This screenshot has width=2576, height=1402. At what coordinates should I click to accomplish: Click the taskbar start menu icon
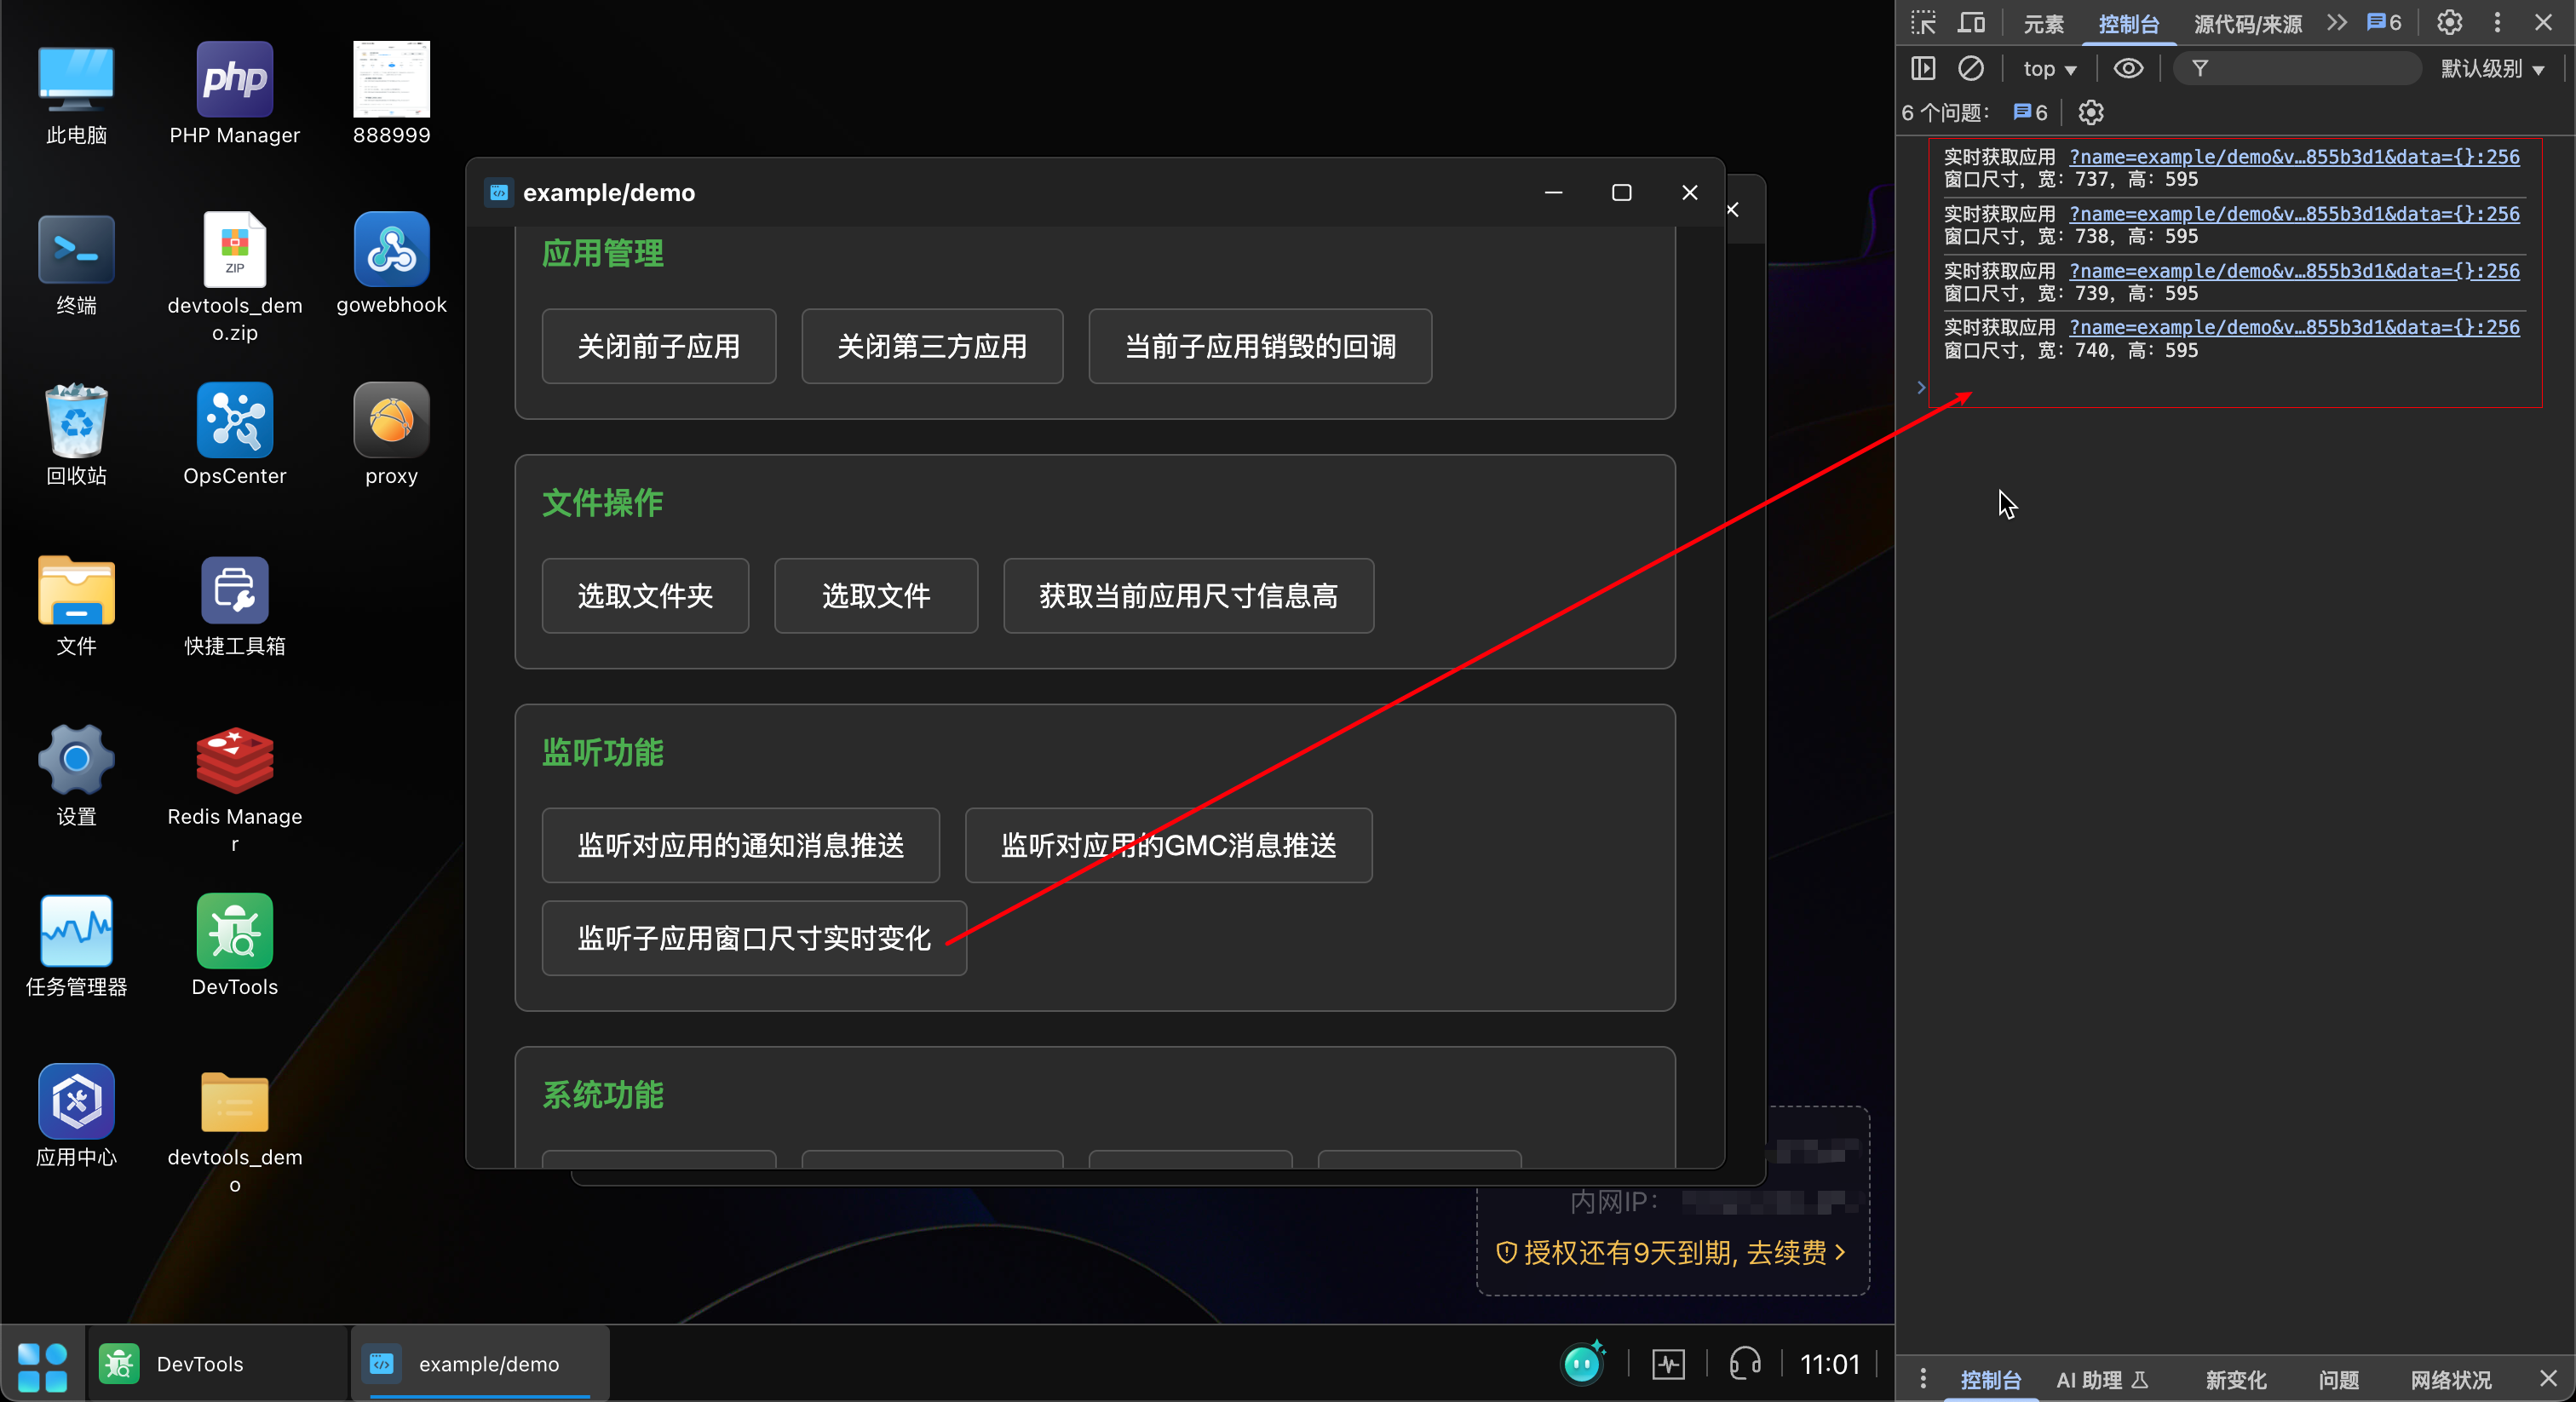(43, 1365)
